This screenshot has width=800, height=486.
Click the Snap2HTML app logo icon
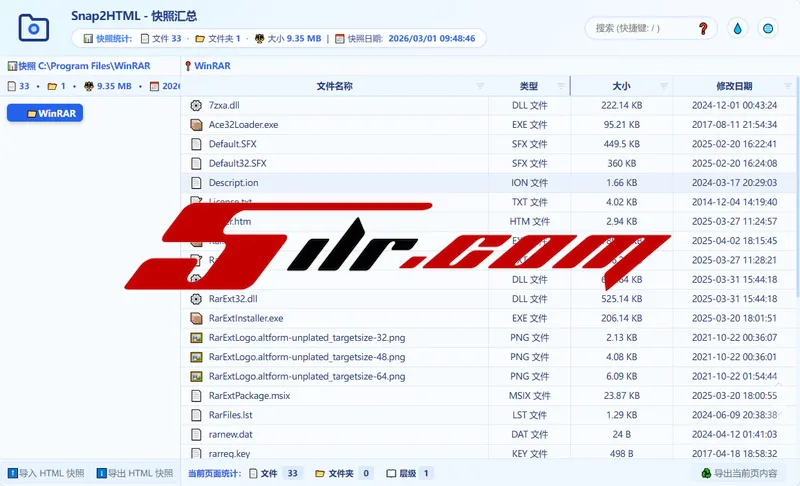pos(34,27)
